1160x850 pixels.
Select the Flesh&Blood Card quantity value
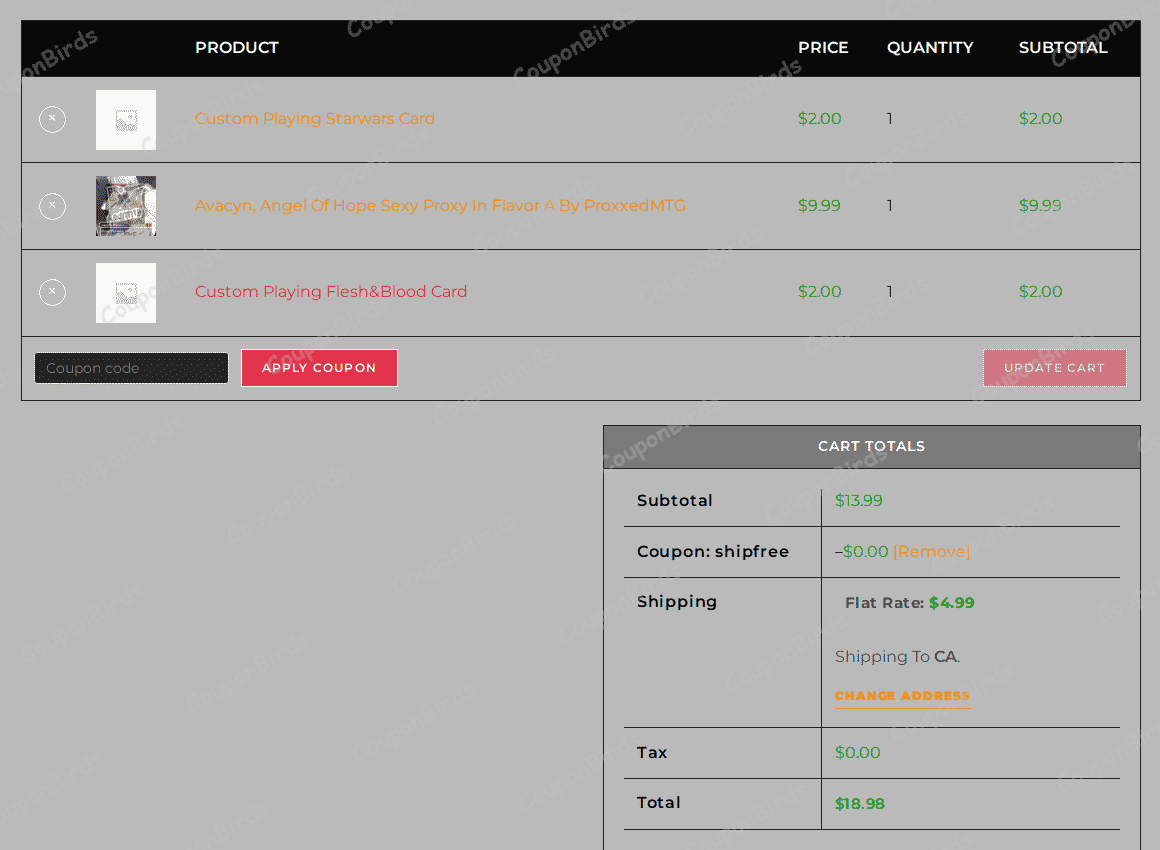pyautogui.click(x=890, y=292)
